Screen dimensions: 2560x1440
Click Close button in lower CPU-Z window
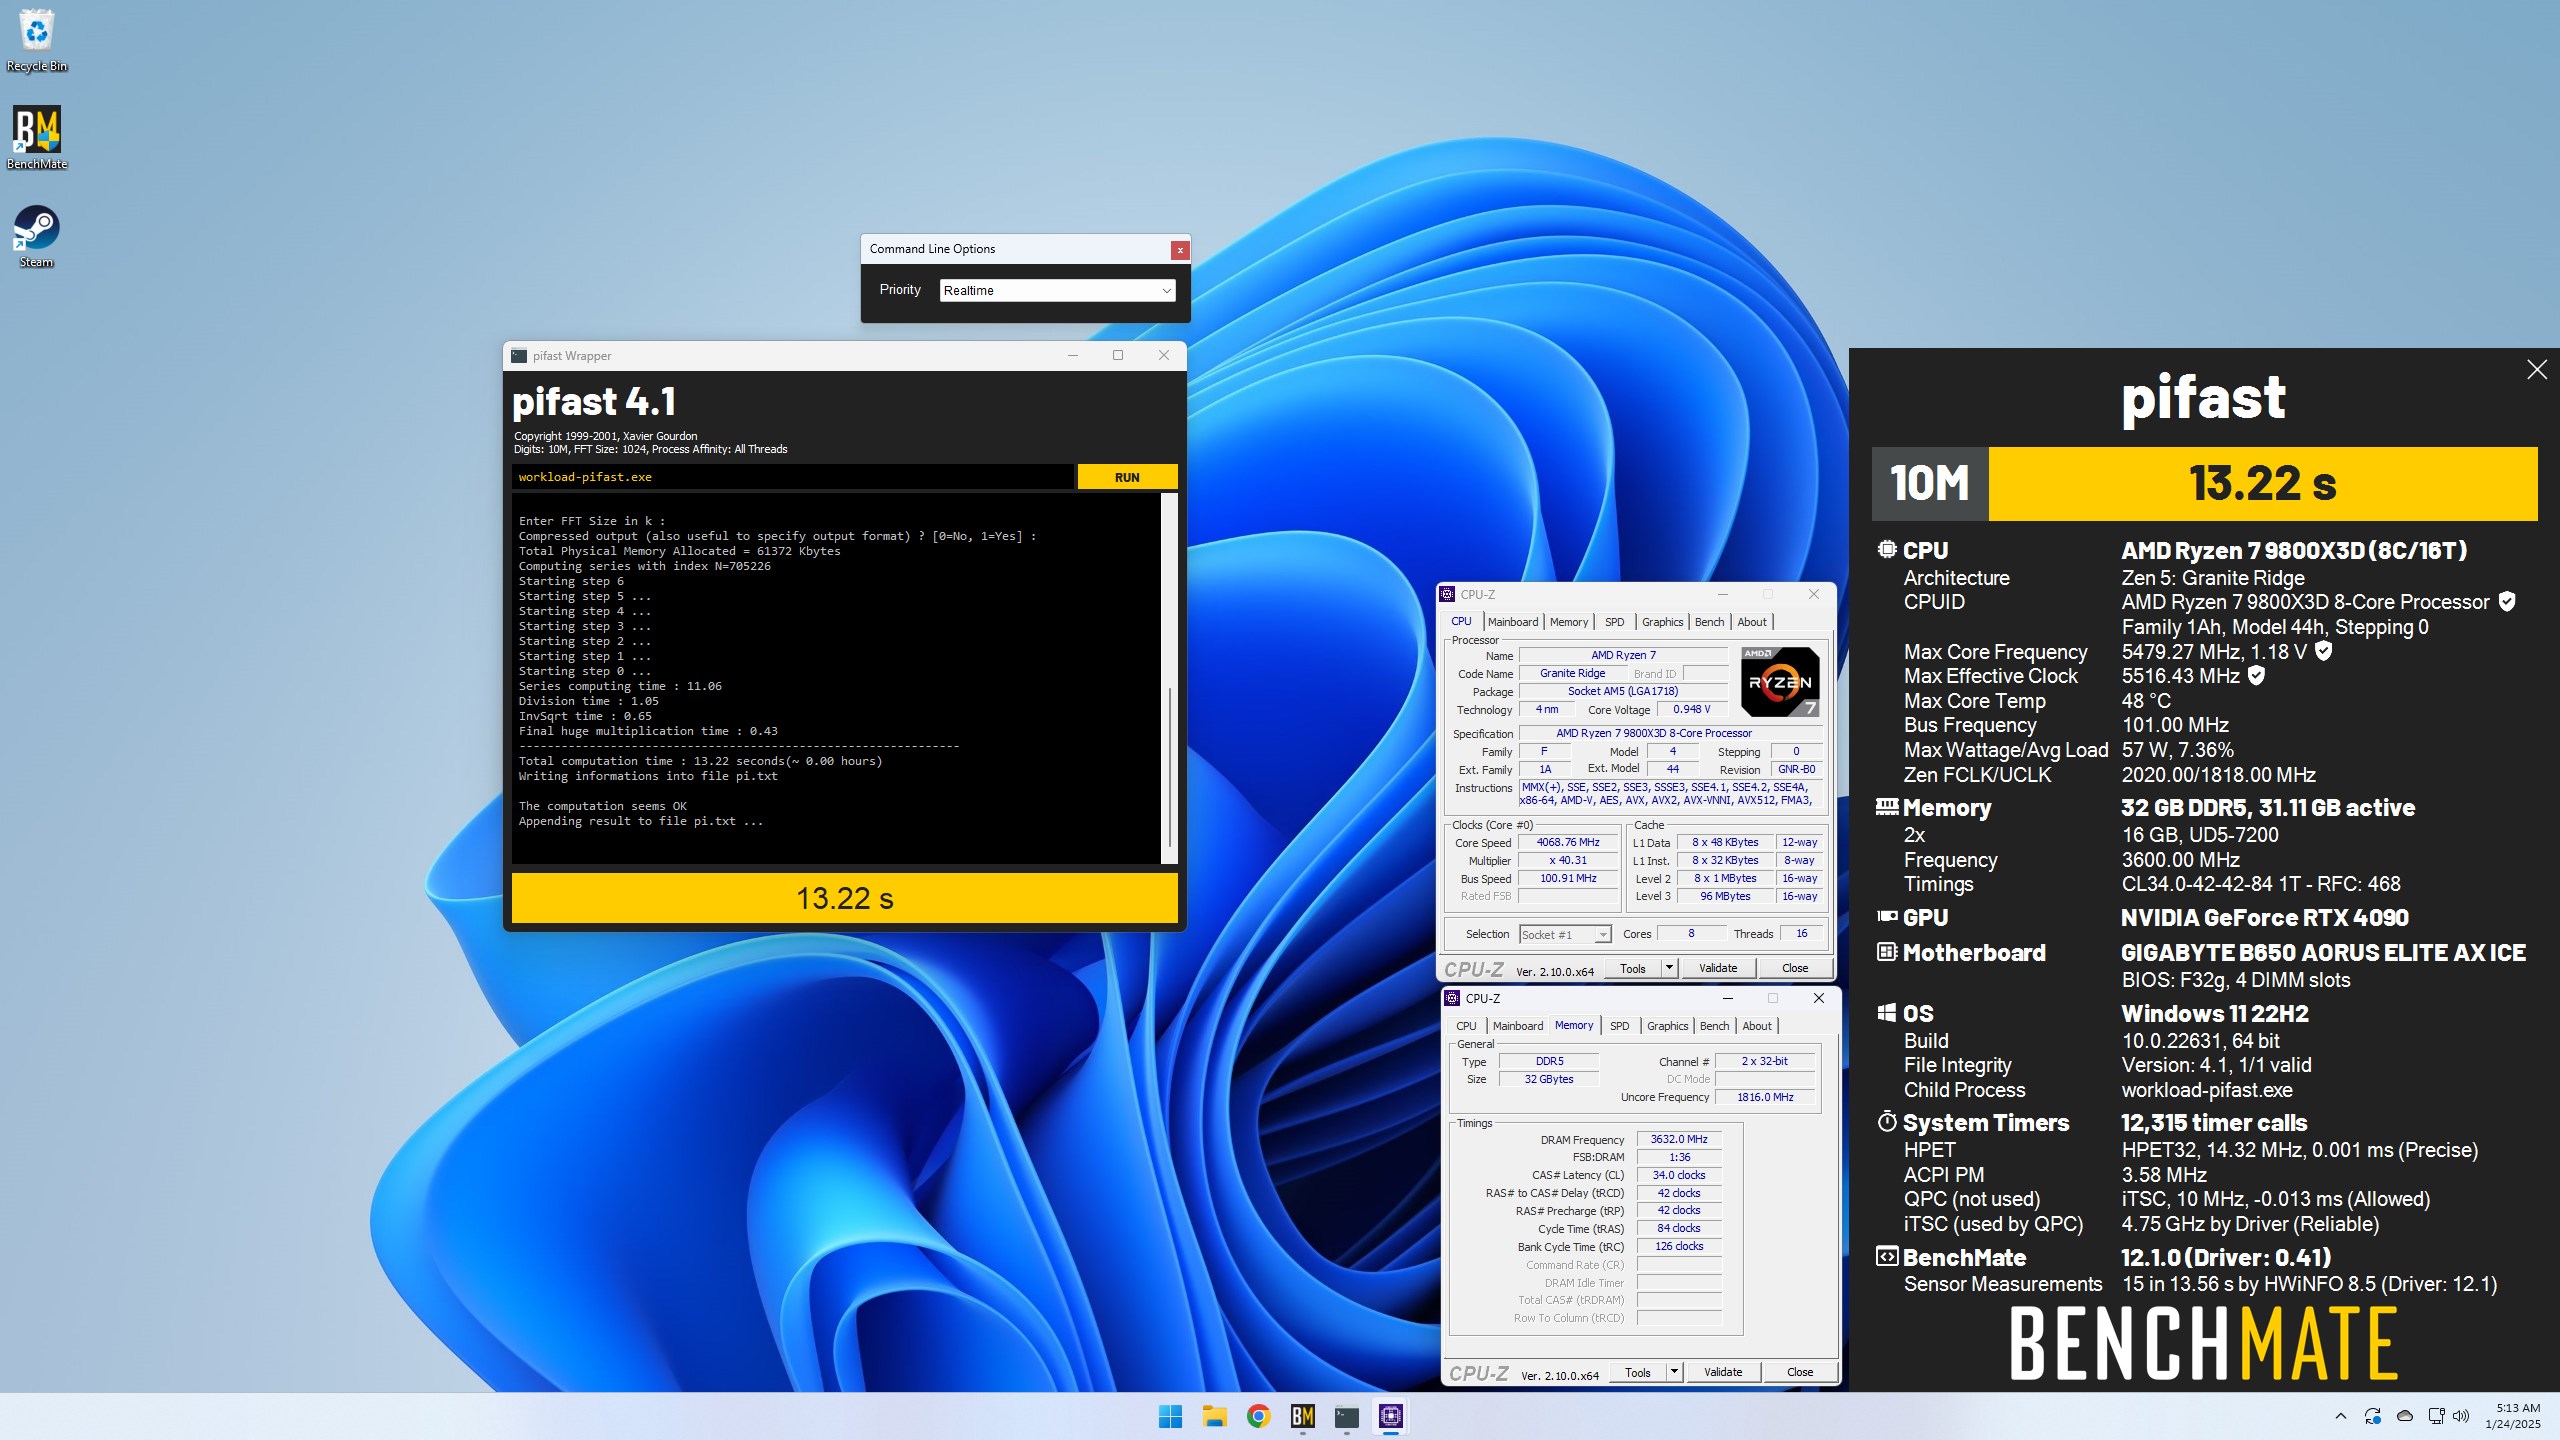(x=1800, y=1372)
